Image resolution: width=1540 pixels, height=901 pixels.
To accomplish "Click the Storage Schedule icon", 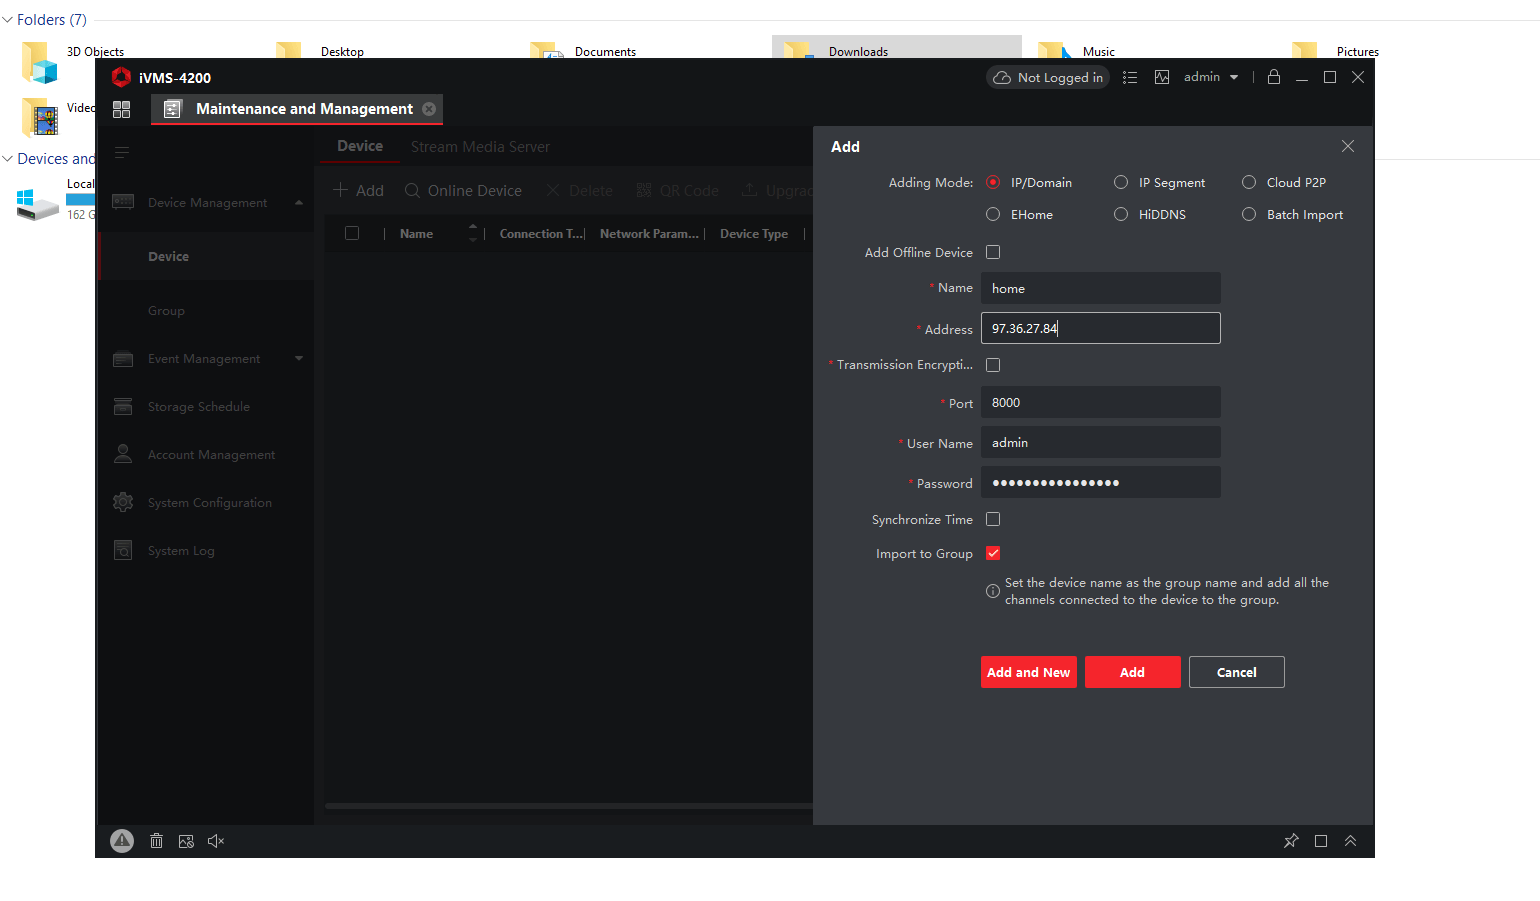I will (123, 406).
